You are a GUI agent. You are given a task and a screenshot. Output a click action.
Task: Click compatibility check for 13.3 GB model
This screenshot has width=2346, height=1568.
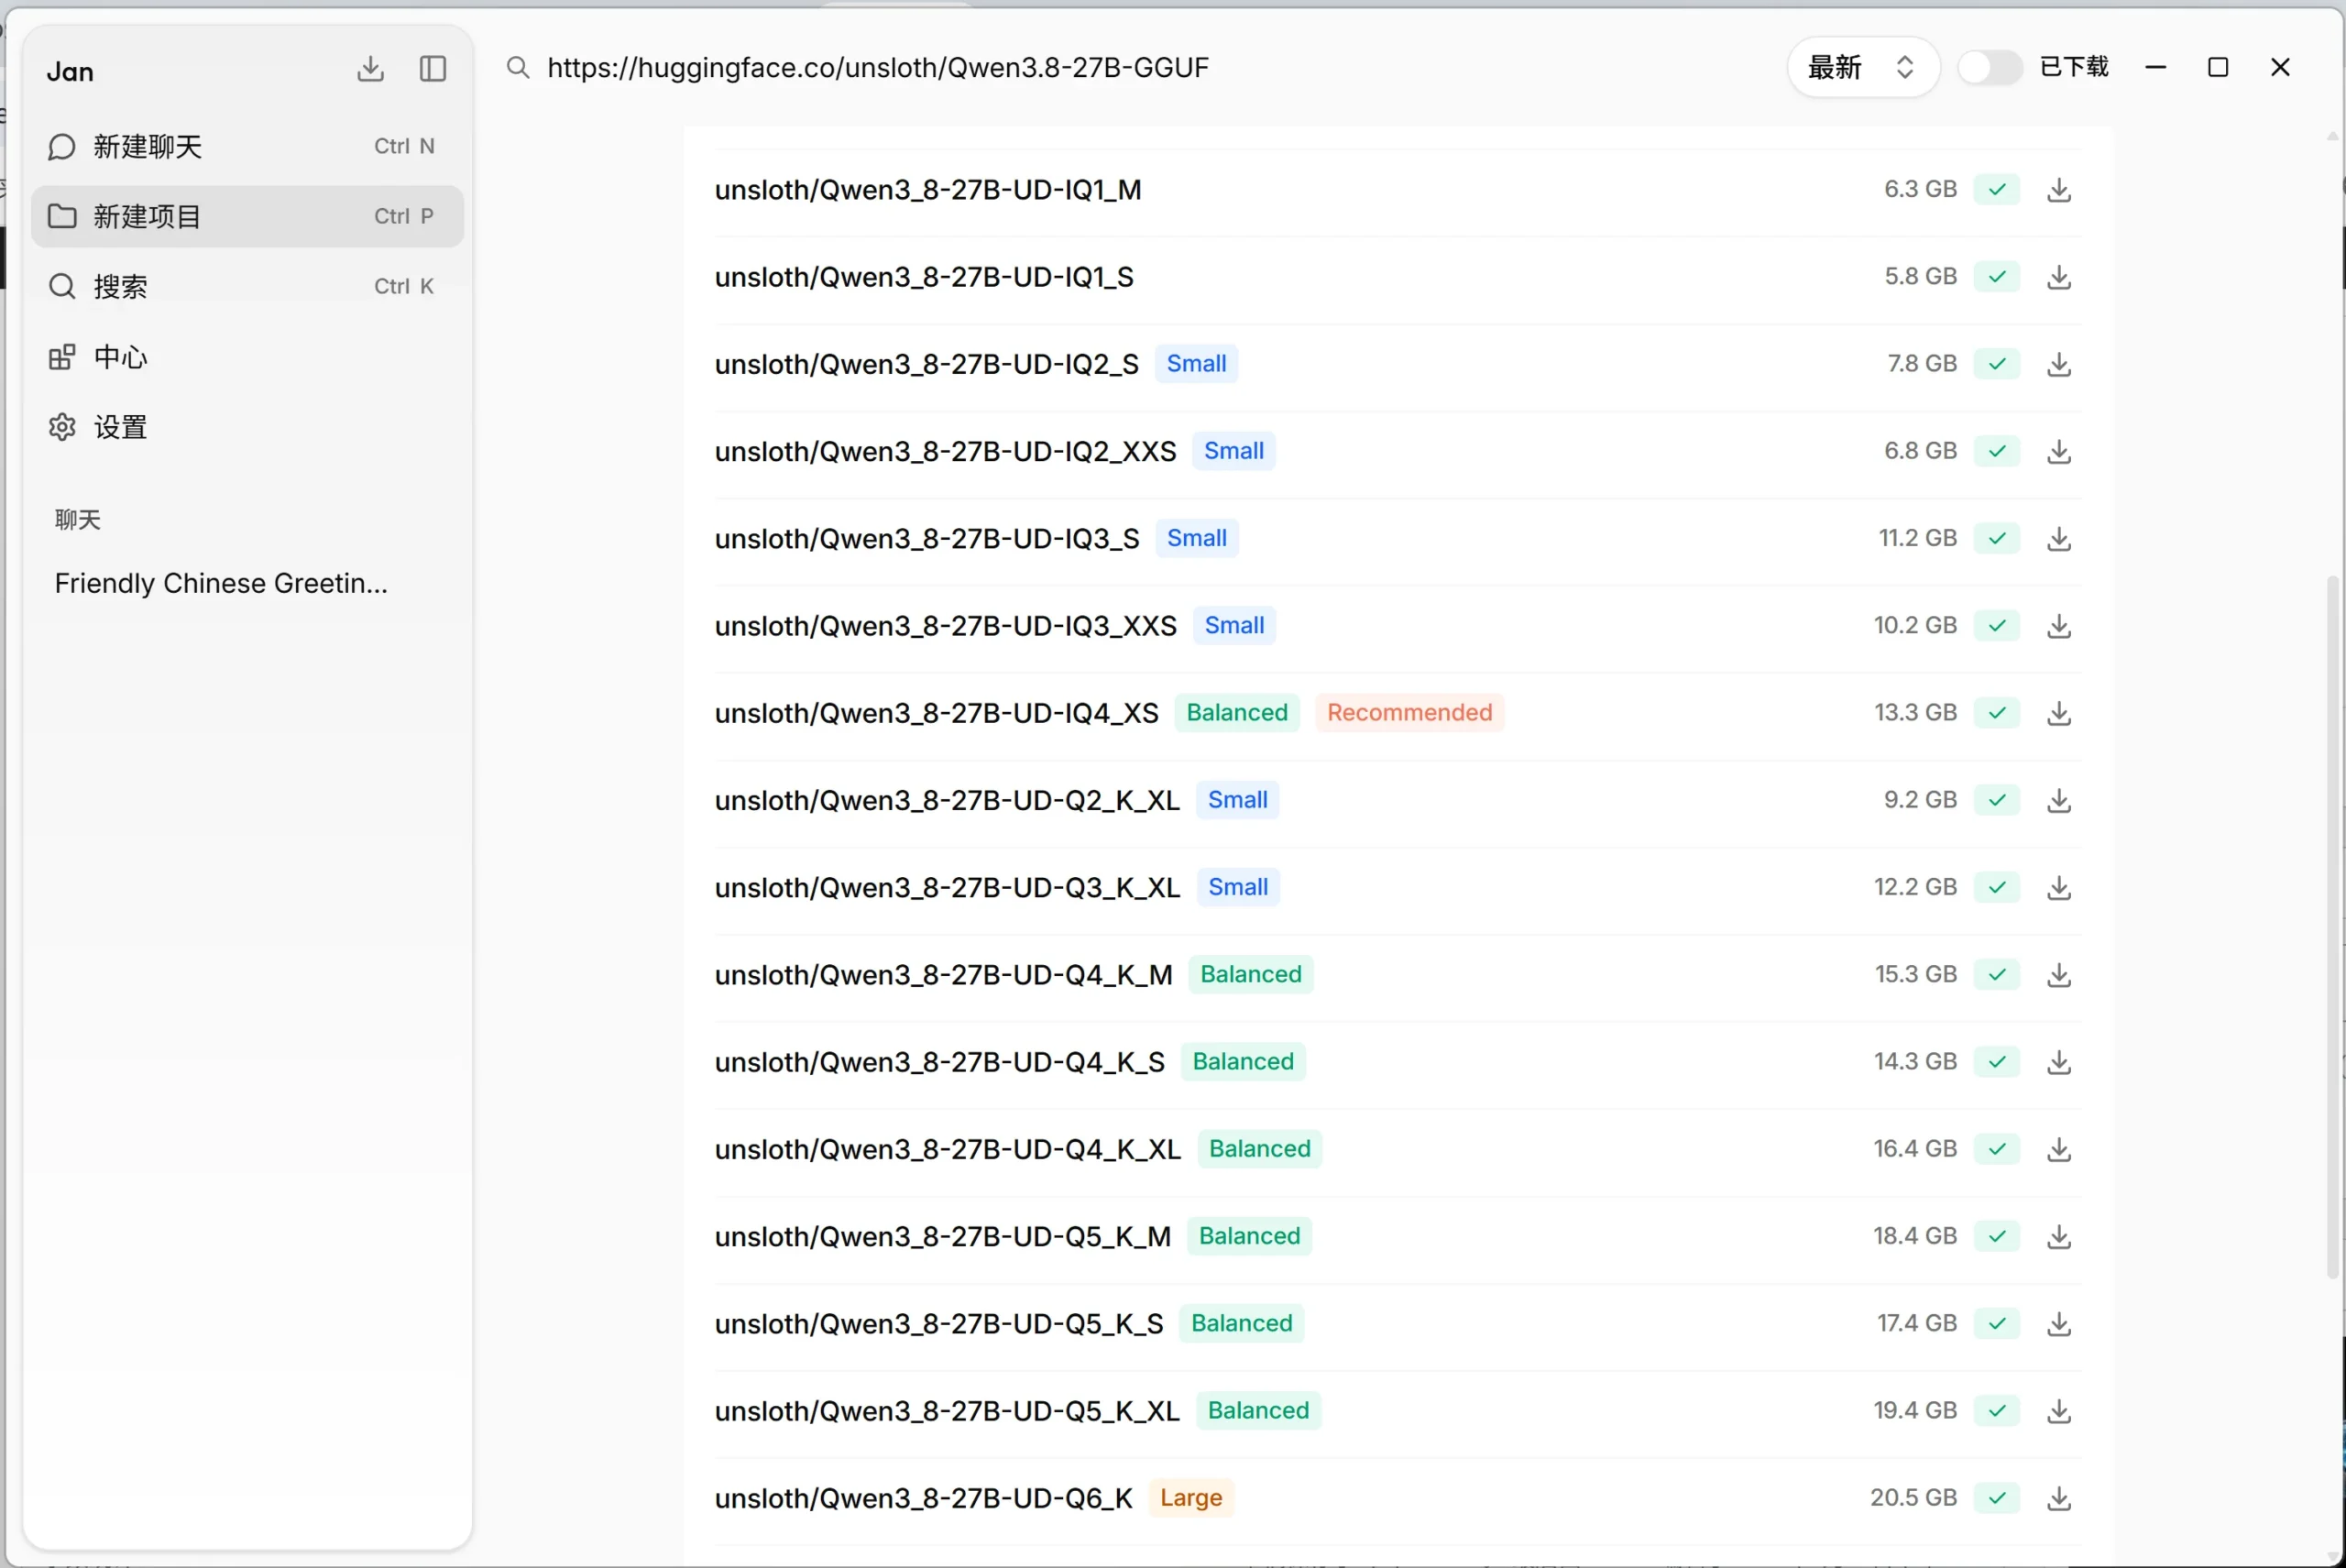pyautogui.click(x=1996, y=713)
